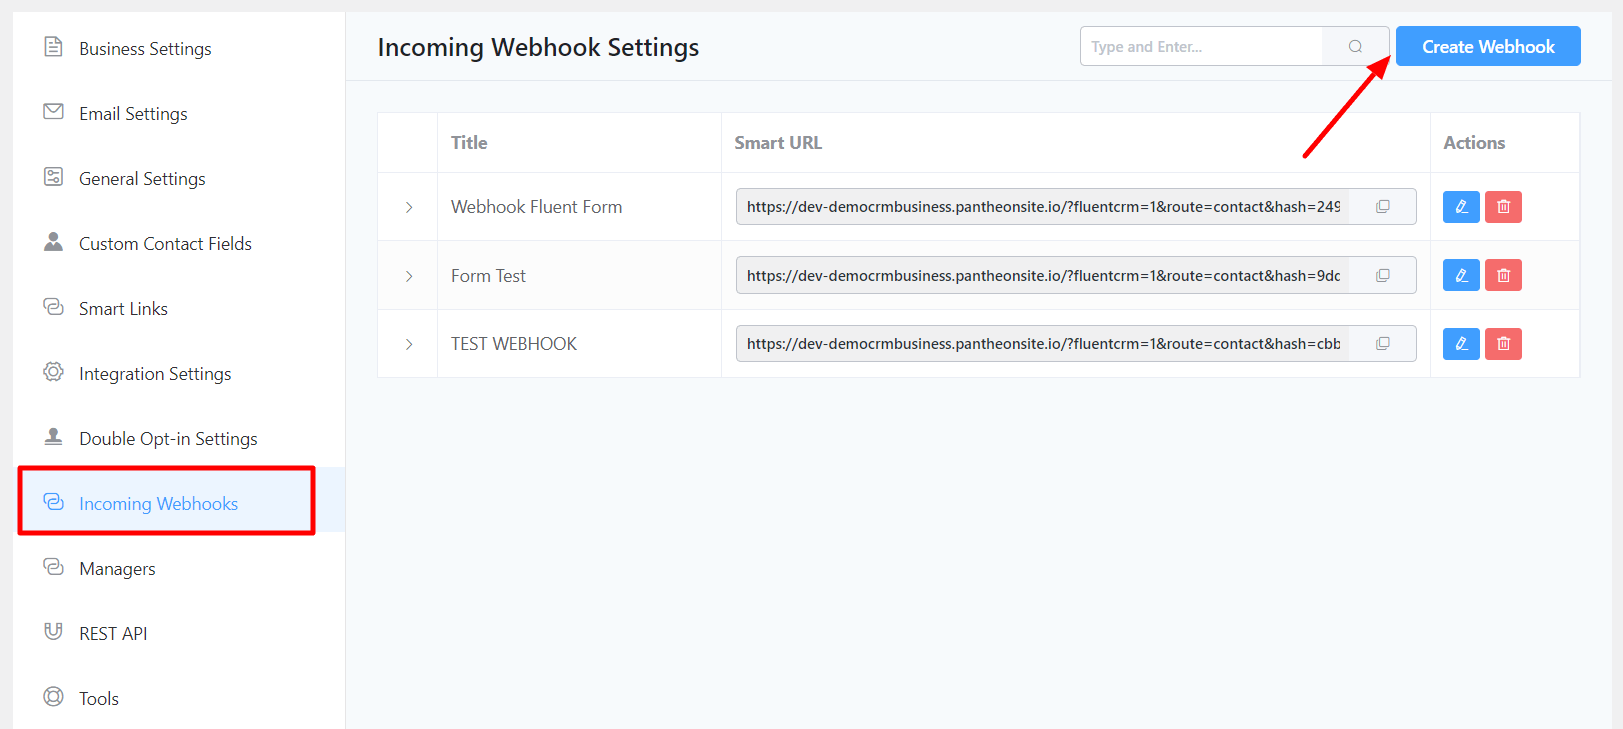
Task: Copy the TEST WEBHOOK smart URL
Action: coord(1383,344)
